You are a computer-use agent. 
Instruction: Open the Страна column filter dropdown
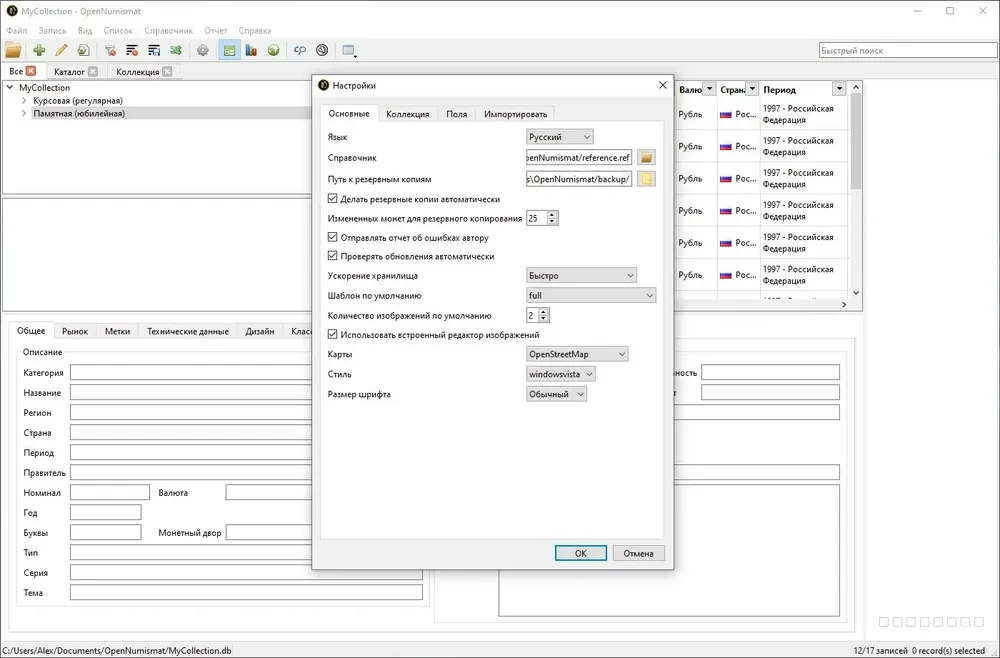point(753,89)
